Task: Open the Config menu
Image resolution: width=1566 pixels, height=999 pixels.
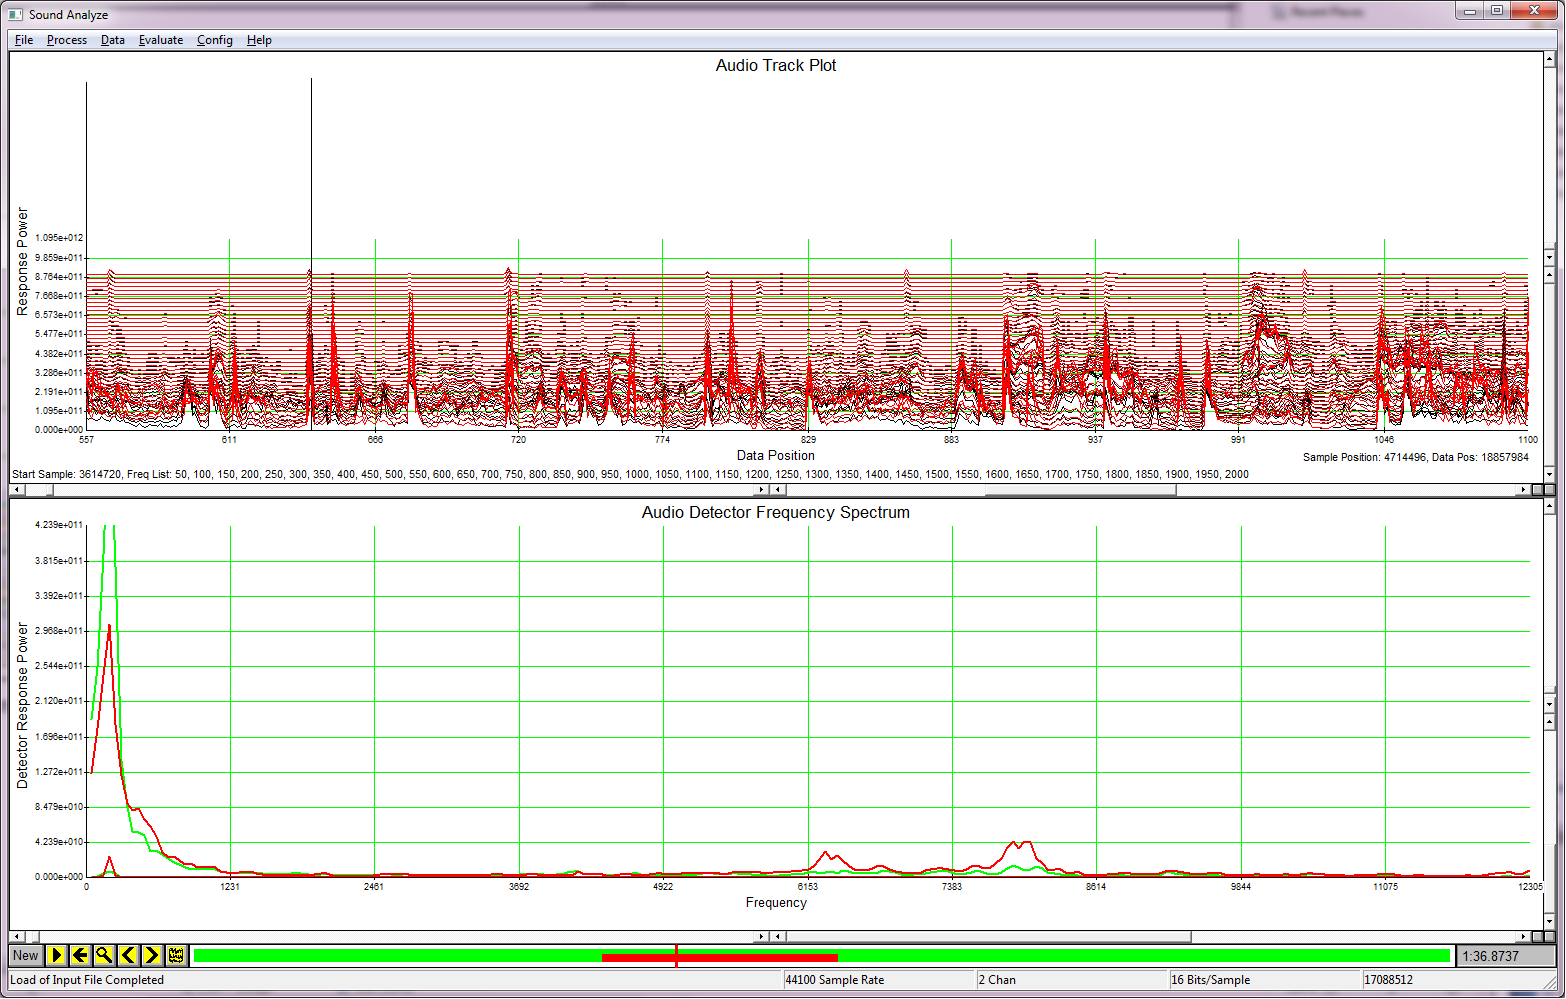Action: pyautogui.click(x=214, y=40)
